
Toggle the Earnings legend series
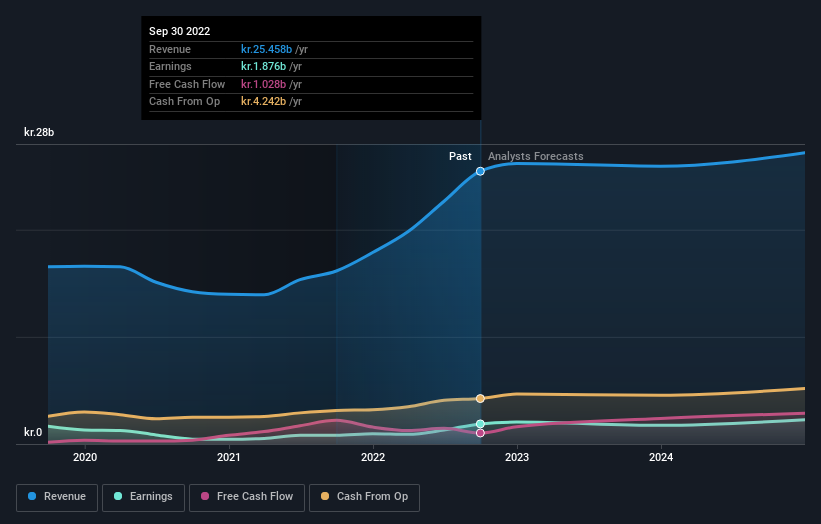[143, 497]
